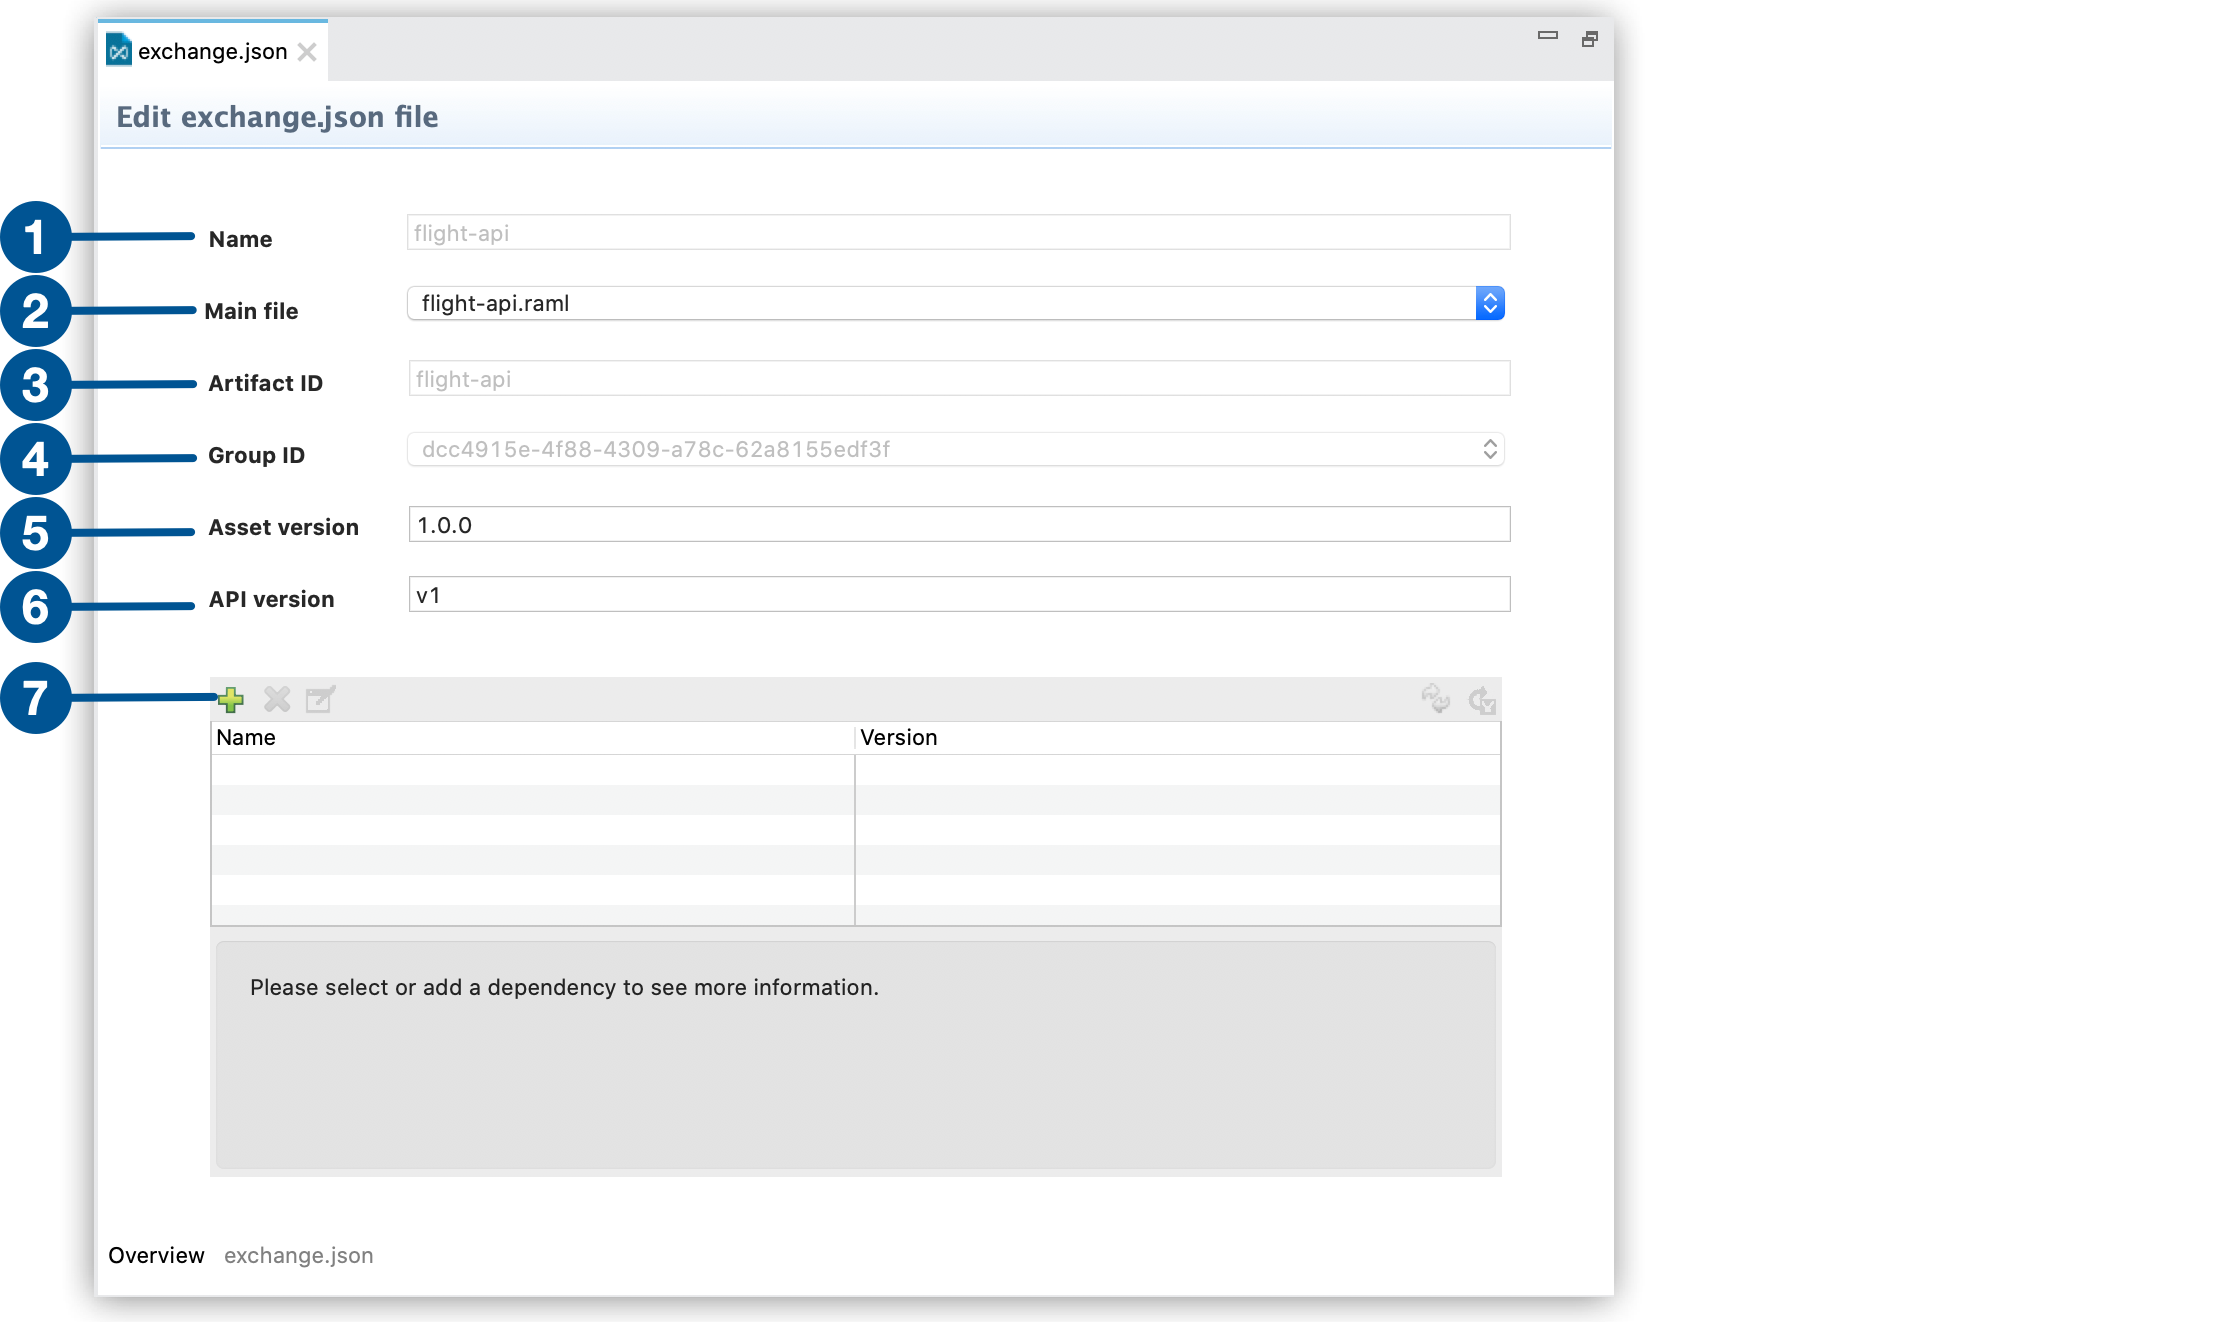Click the delete dependency X icon

277,700
